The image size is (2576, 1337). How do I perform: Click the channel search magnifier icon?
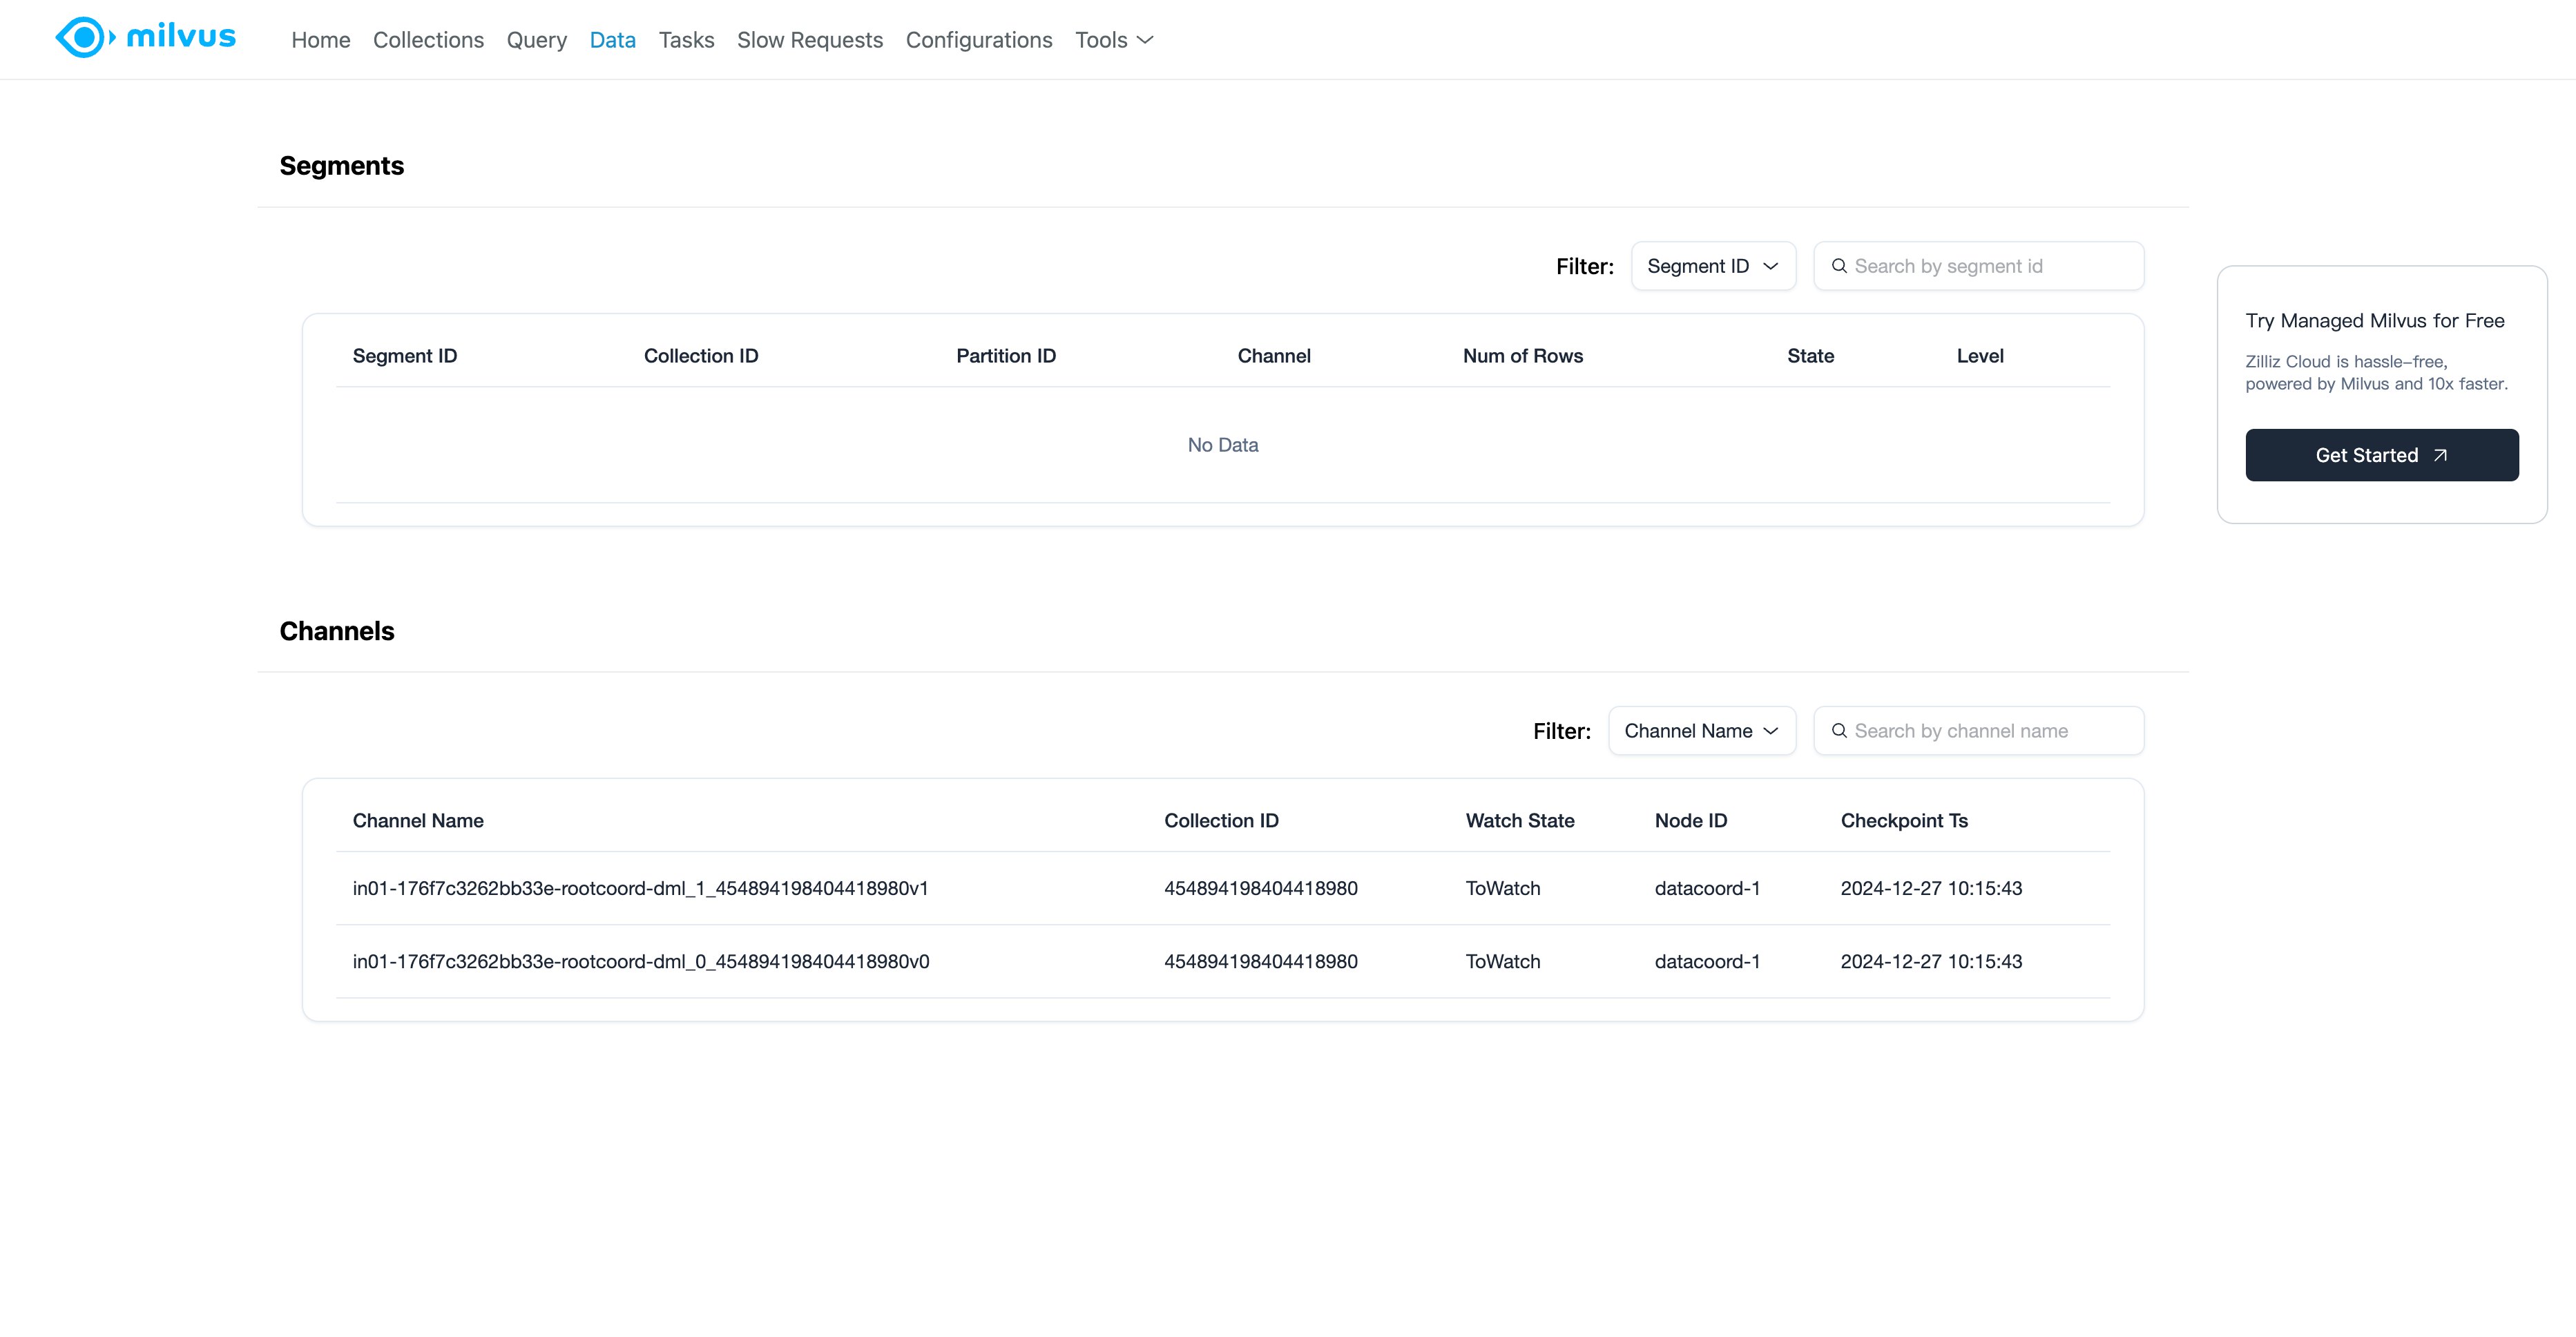[1838, 731]
